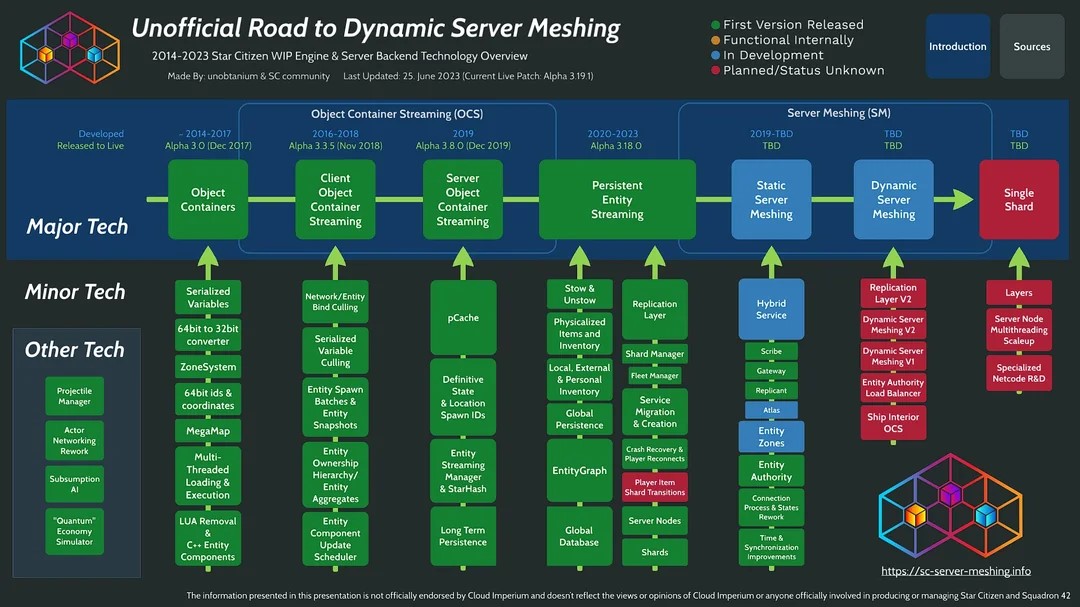Screen dimensions: 1080x607
Task: Open the pCache item
Action: coord(463,318)
